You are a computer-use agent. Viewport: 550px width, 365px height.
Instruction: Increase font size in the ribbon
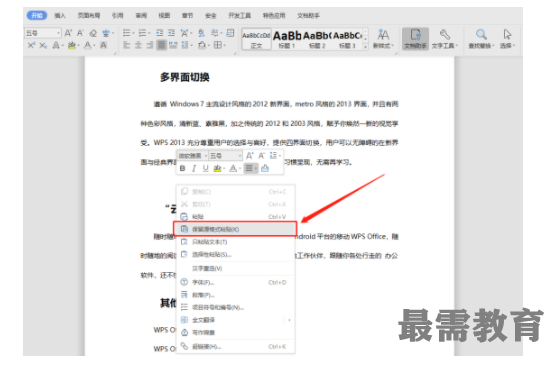click(68, 33)
